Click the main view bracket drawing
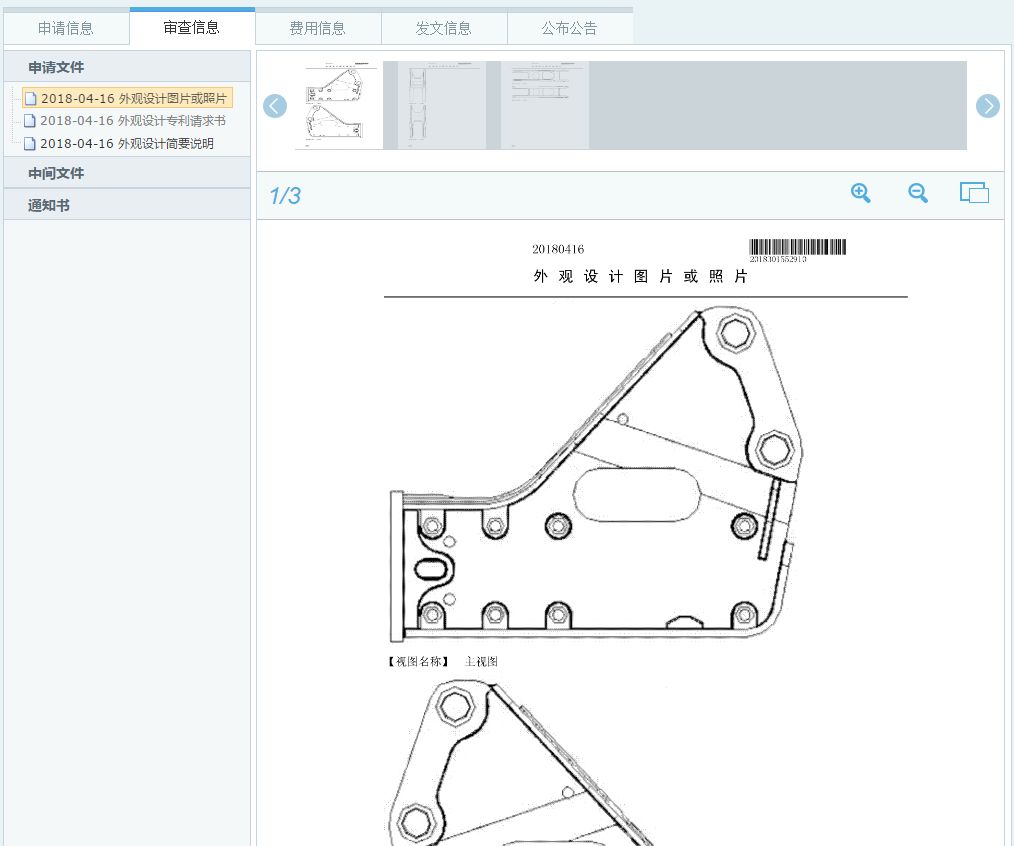The height and width of the screenshot is (846, 1014). [x=595, y=474]
